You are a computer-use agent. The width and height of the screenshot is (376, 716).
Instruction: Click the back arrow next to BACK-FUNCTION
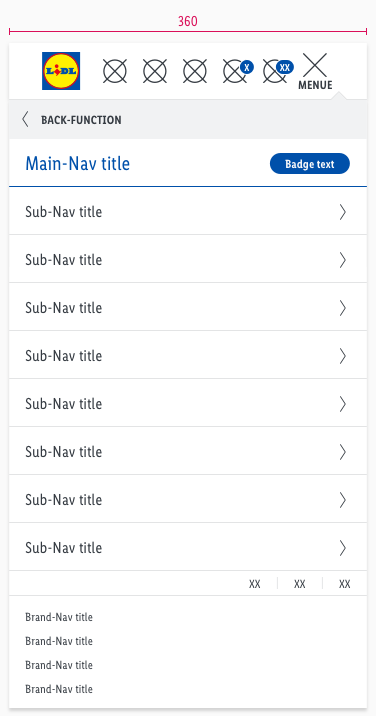tap(25, 120)
